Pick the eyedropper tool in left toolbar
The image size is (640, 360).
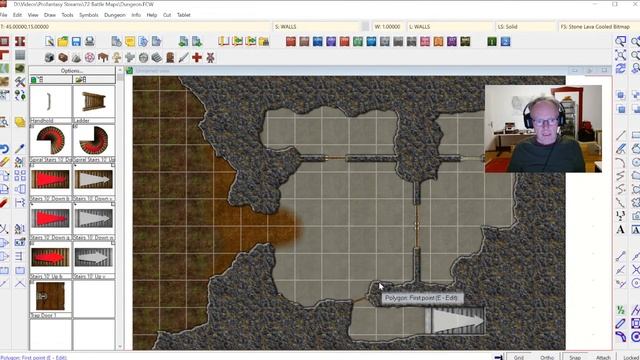[20, 149]
